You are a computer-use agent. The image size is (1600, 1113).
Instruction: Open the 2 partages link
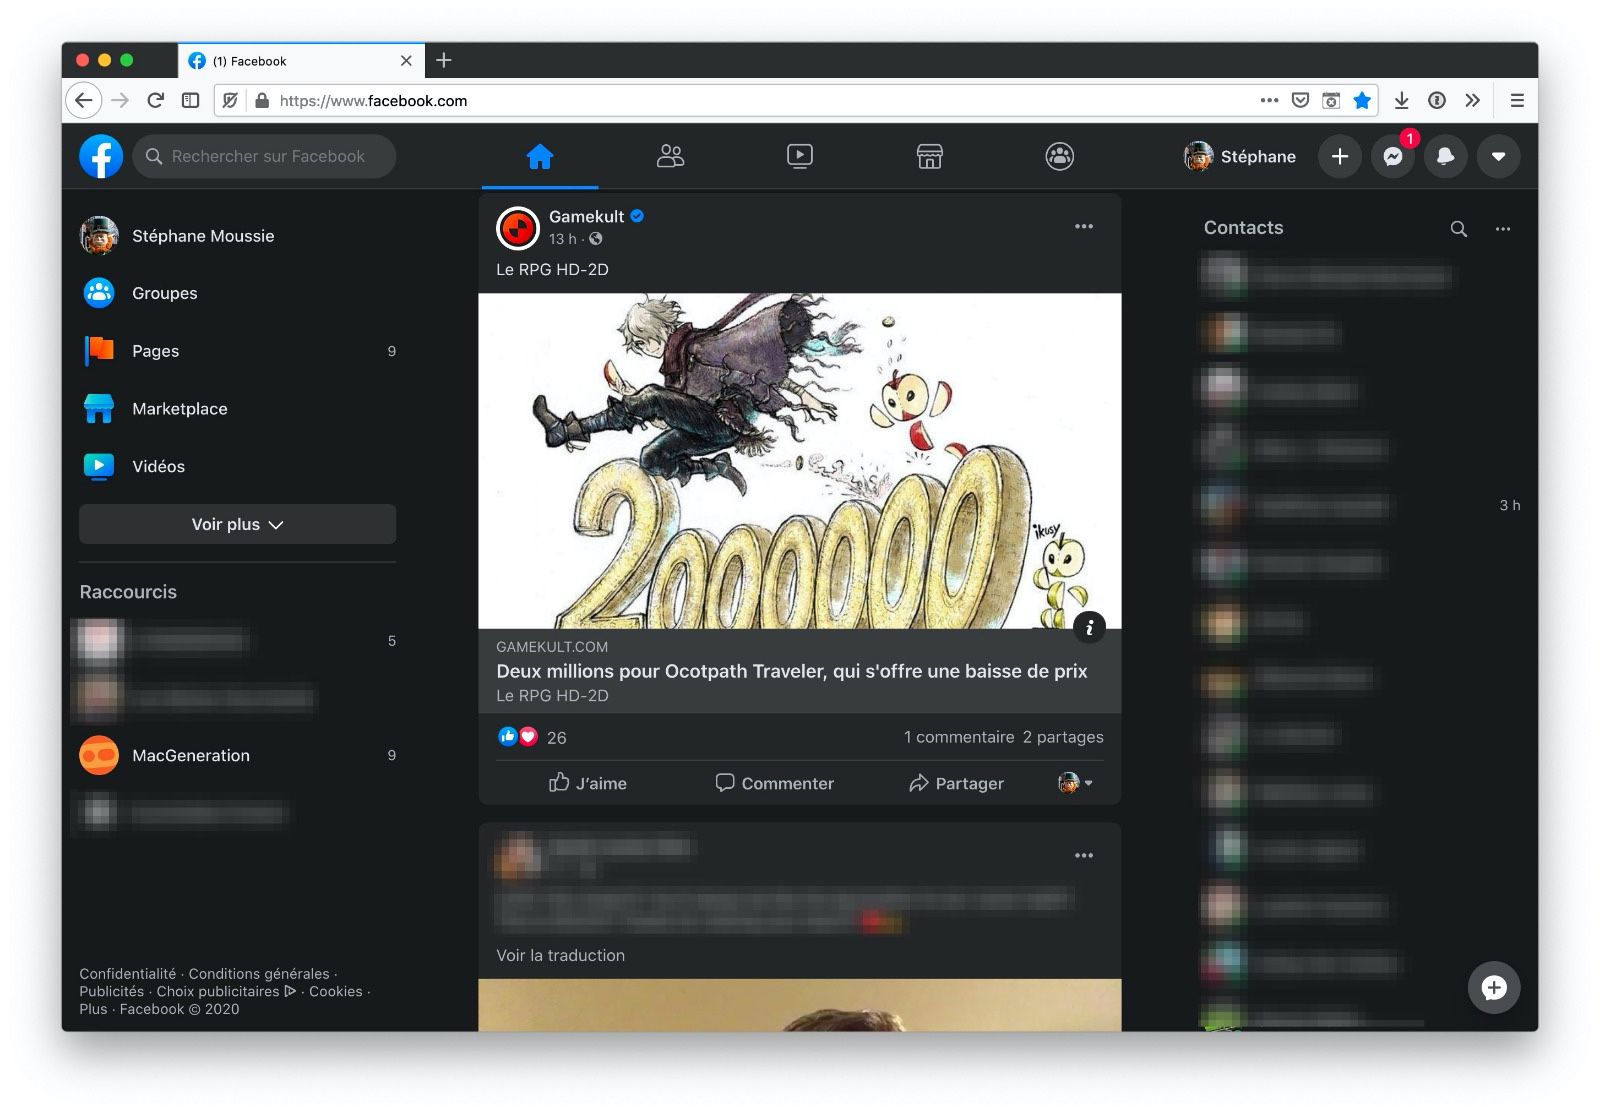tap(1063, 737)
